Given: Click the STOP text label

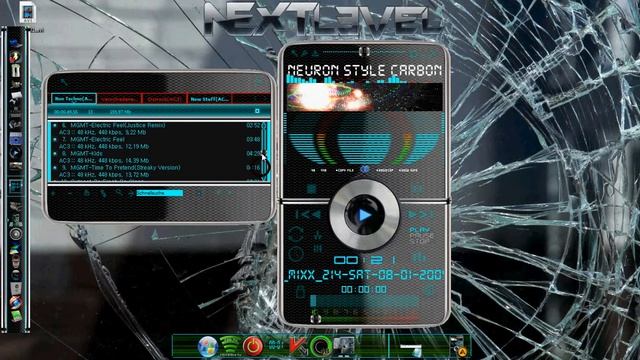Looking at the screenshot, I should [x=419, y=242].
